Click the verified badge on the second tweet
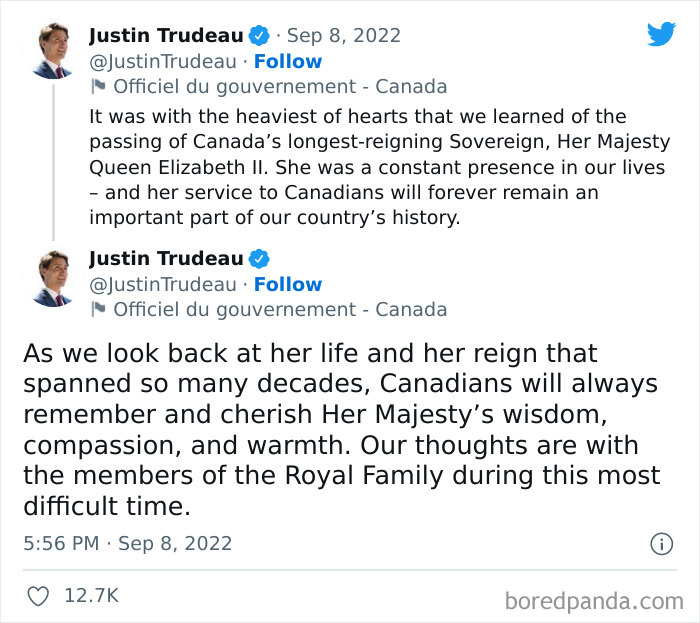This screenshot has width=700, height=623. coord(259,259)
